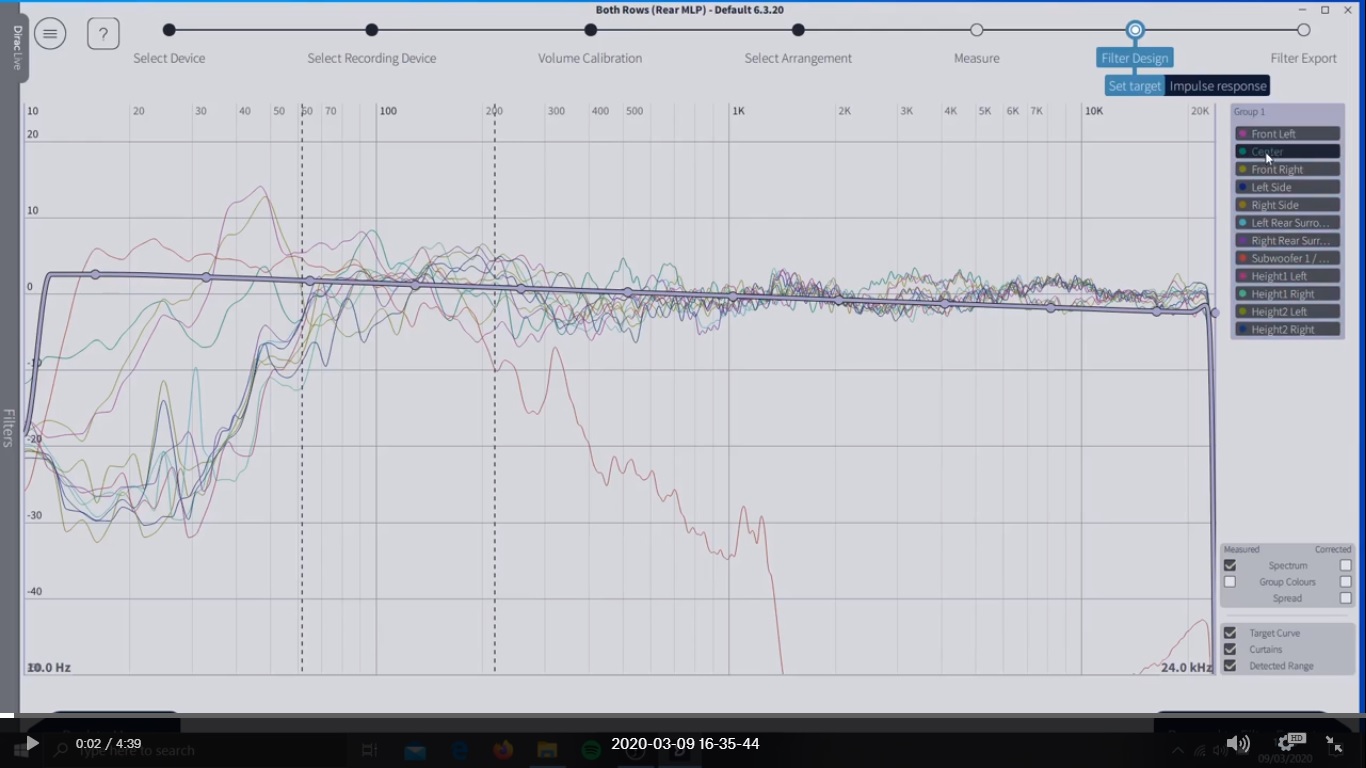Open video quality settings gear
1366x768 pixels.
pos(1288,743)
